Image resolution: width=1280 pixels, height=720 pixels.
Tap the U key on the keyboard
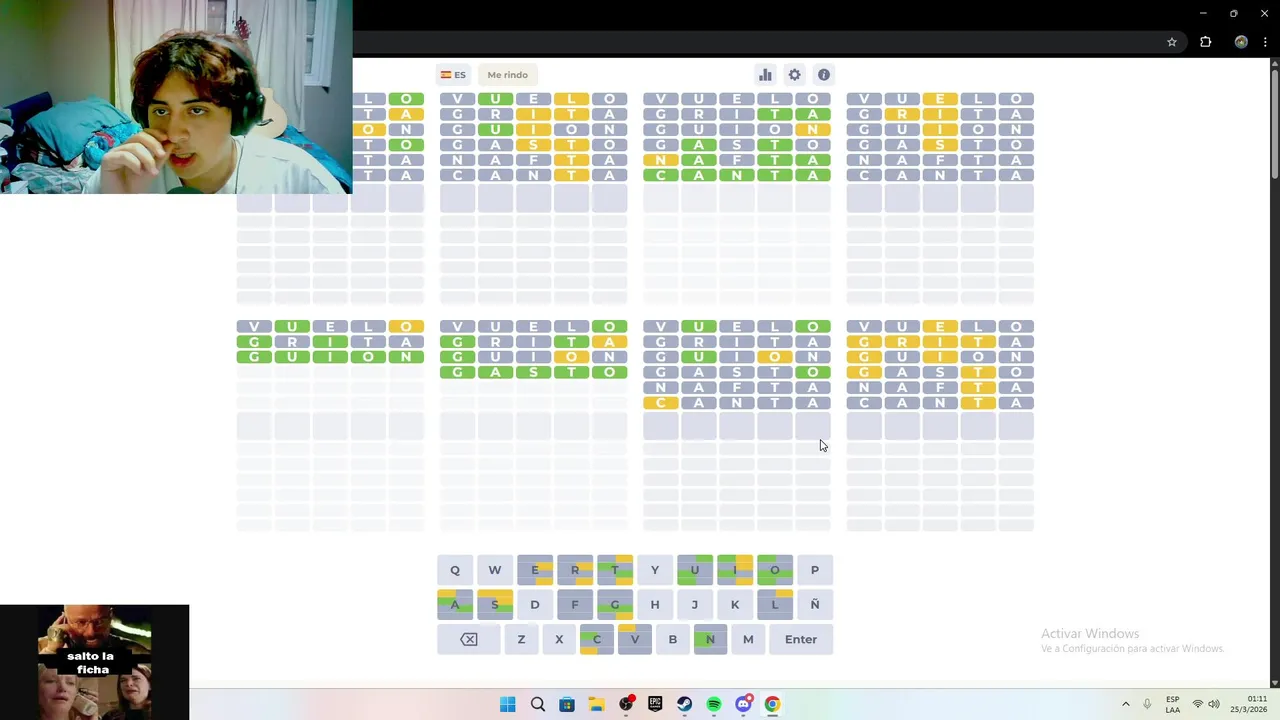tap(695, 570)
